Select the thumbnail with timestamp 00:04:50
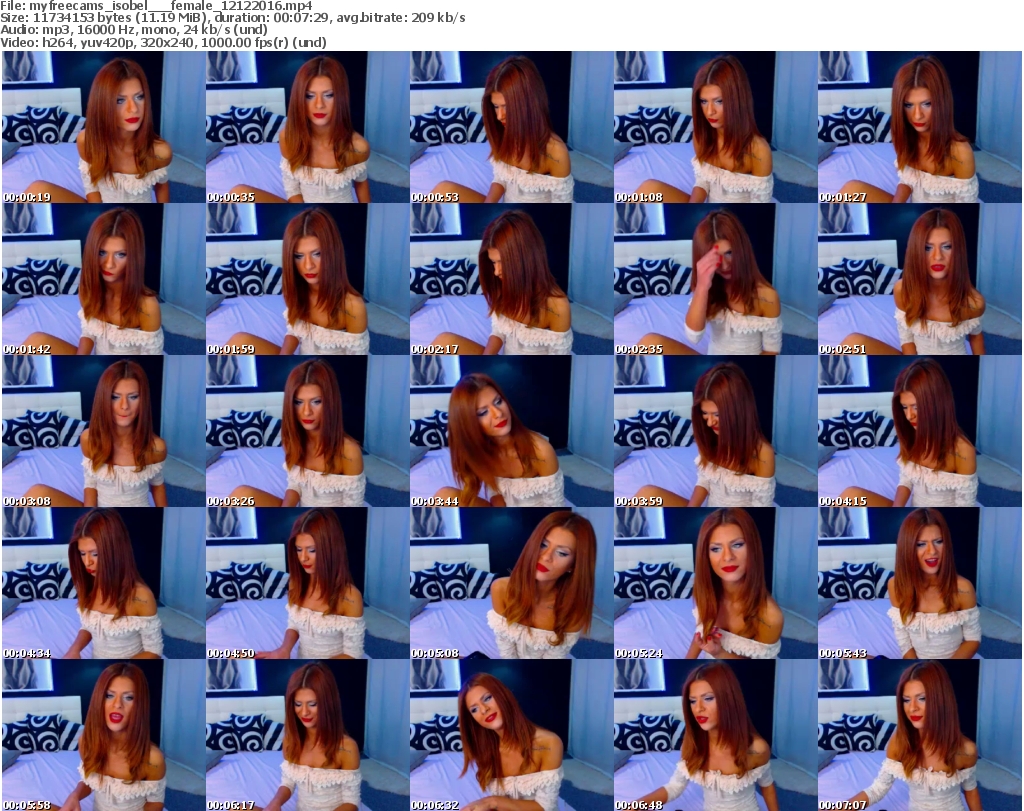 [x=308, y=583]
